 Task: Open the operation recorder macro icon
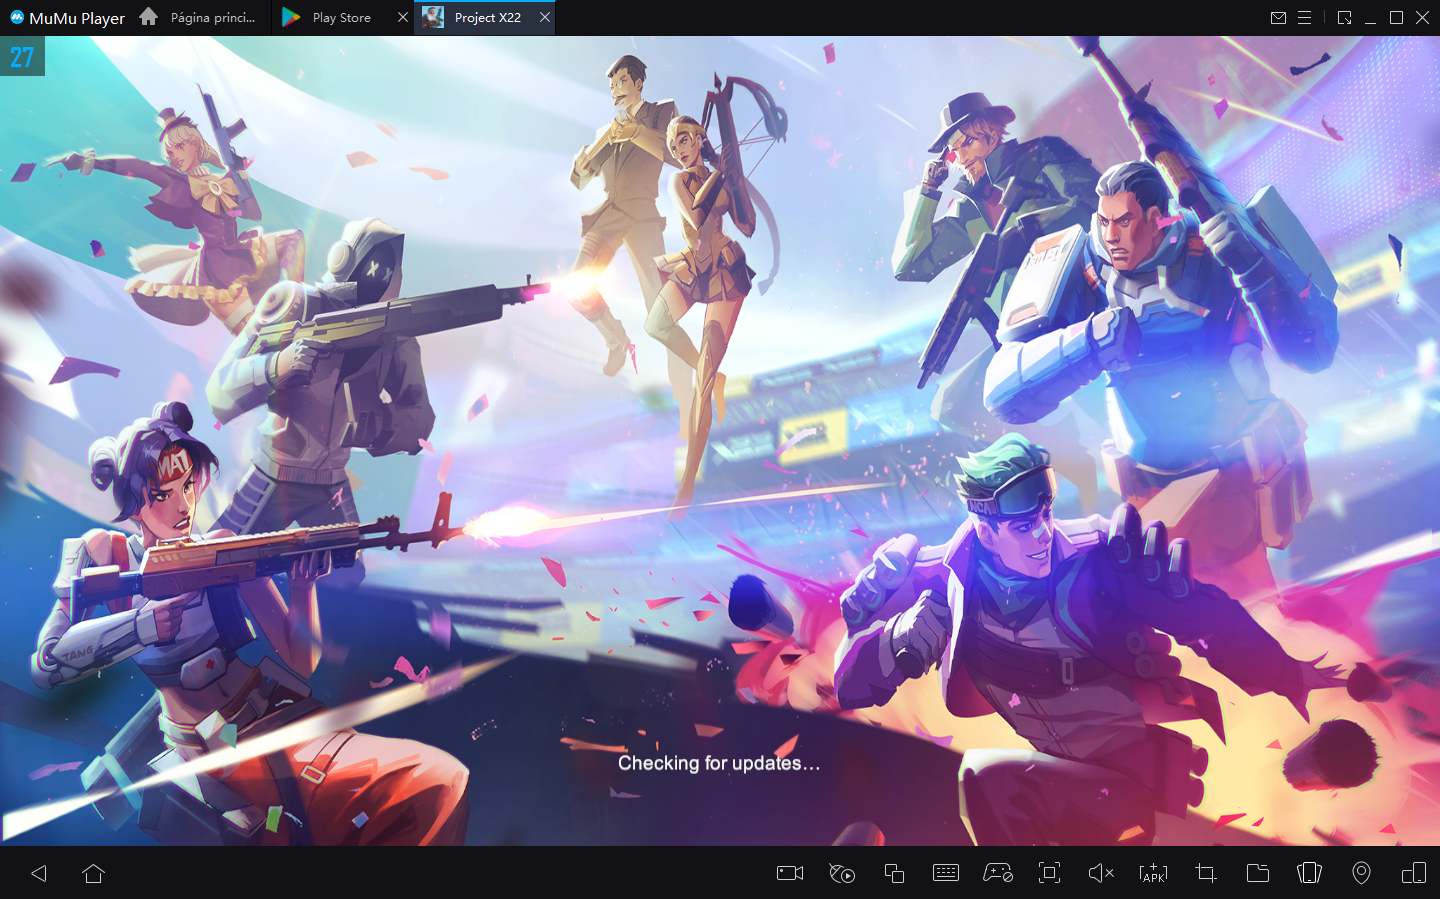pos(842,873)
